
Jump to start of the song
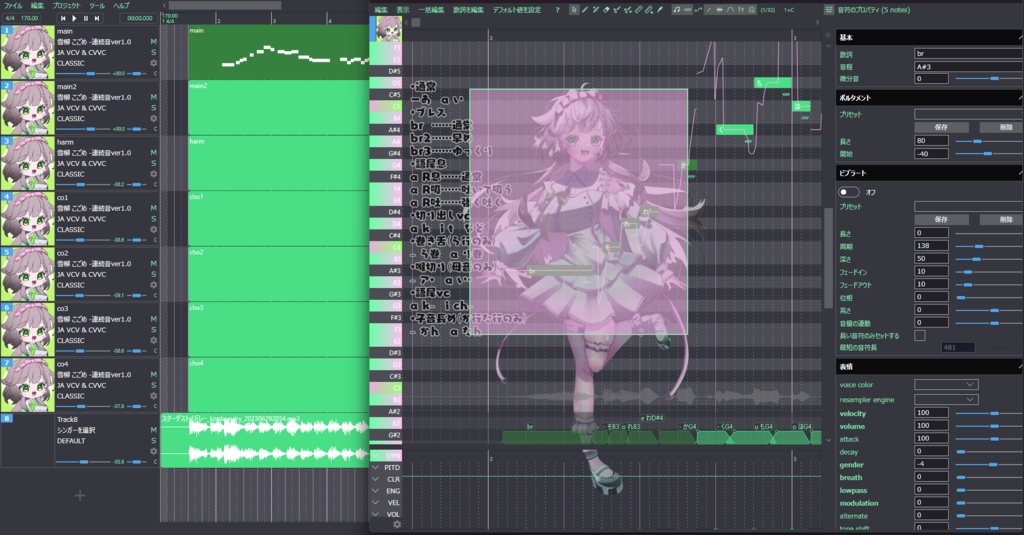click(63, 18)
